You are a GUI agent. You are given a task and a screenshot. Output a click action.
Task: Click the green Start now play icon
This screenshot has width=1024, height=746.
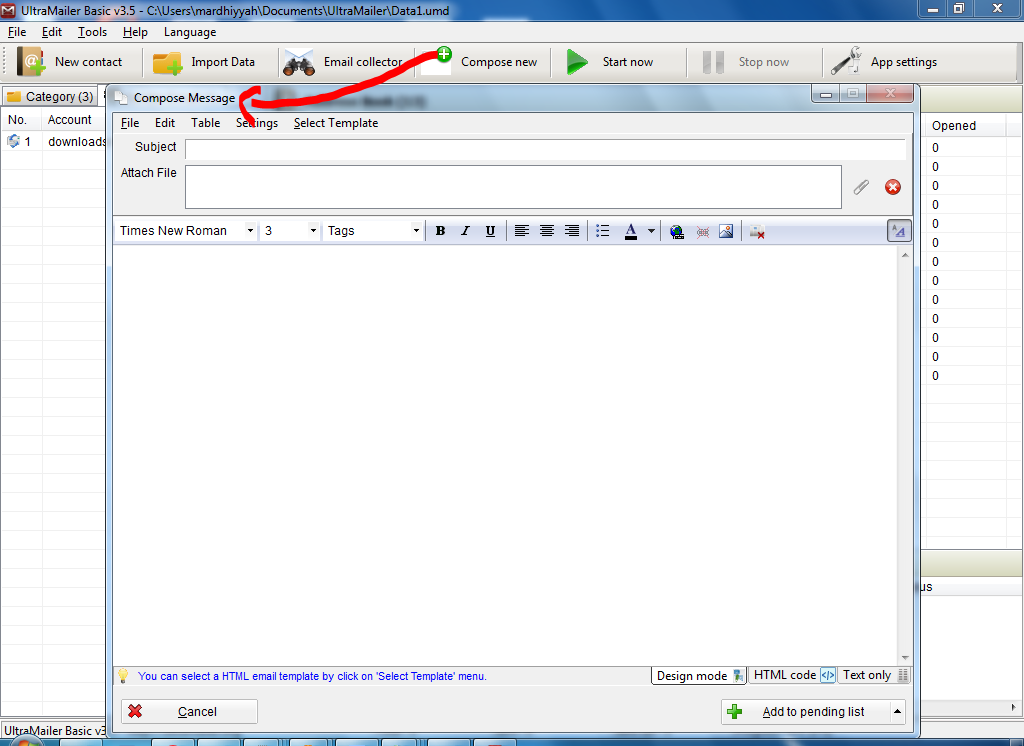coord(577,62)
